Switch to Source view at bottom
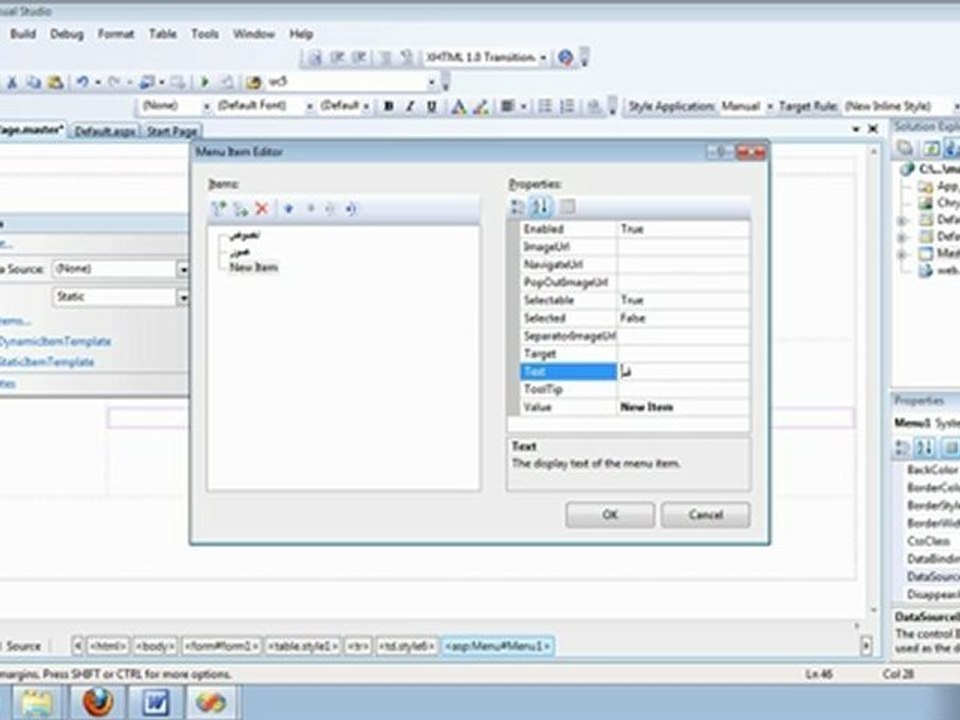The image size is (960, 720). click(23, 646)
